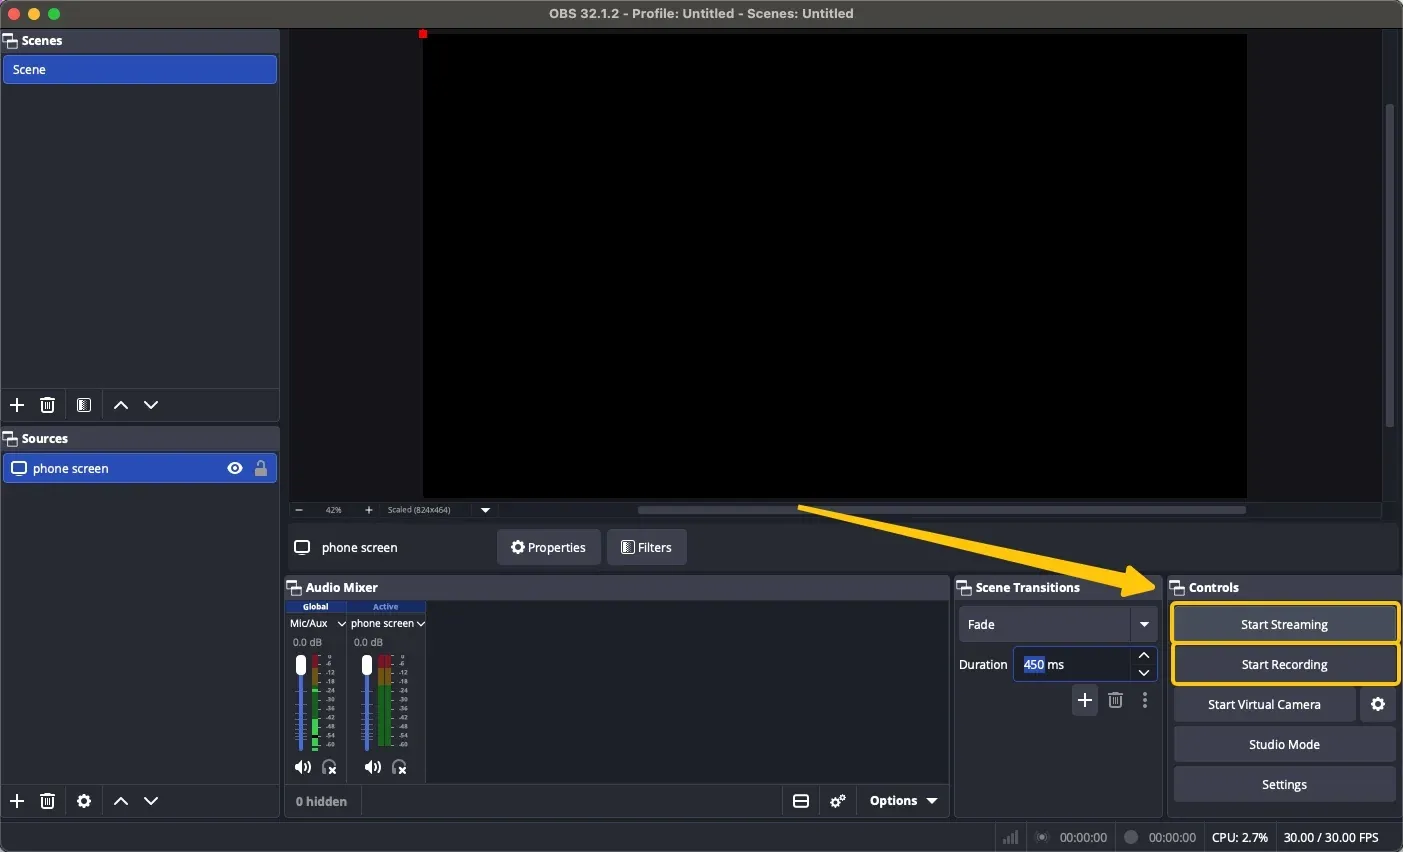The width and height of the screenshot is (1403, 852).
Task: Open the Settings button in Controls
Action: coord(1285,784)
